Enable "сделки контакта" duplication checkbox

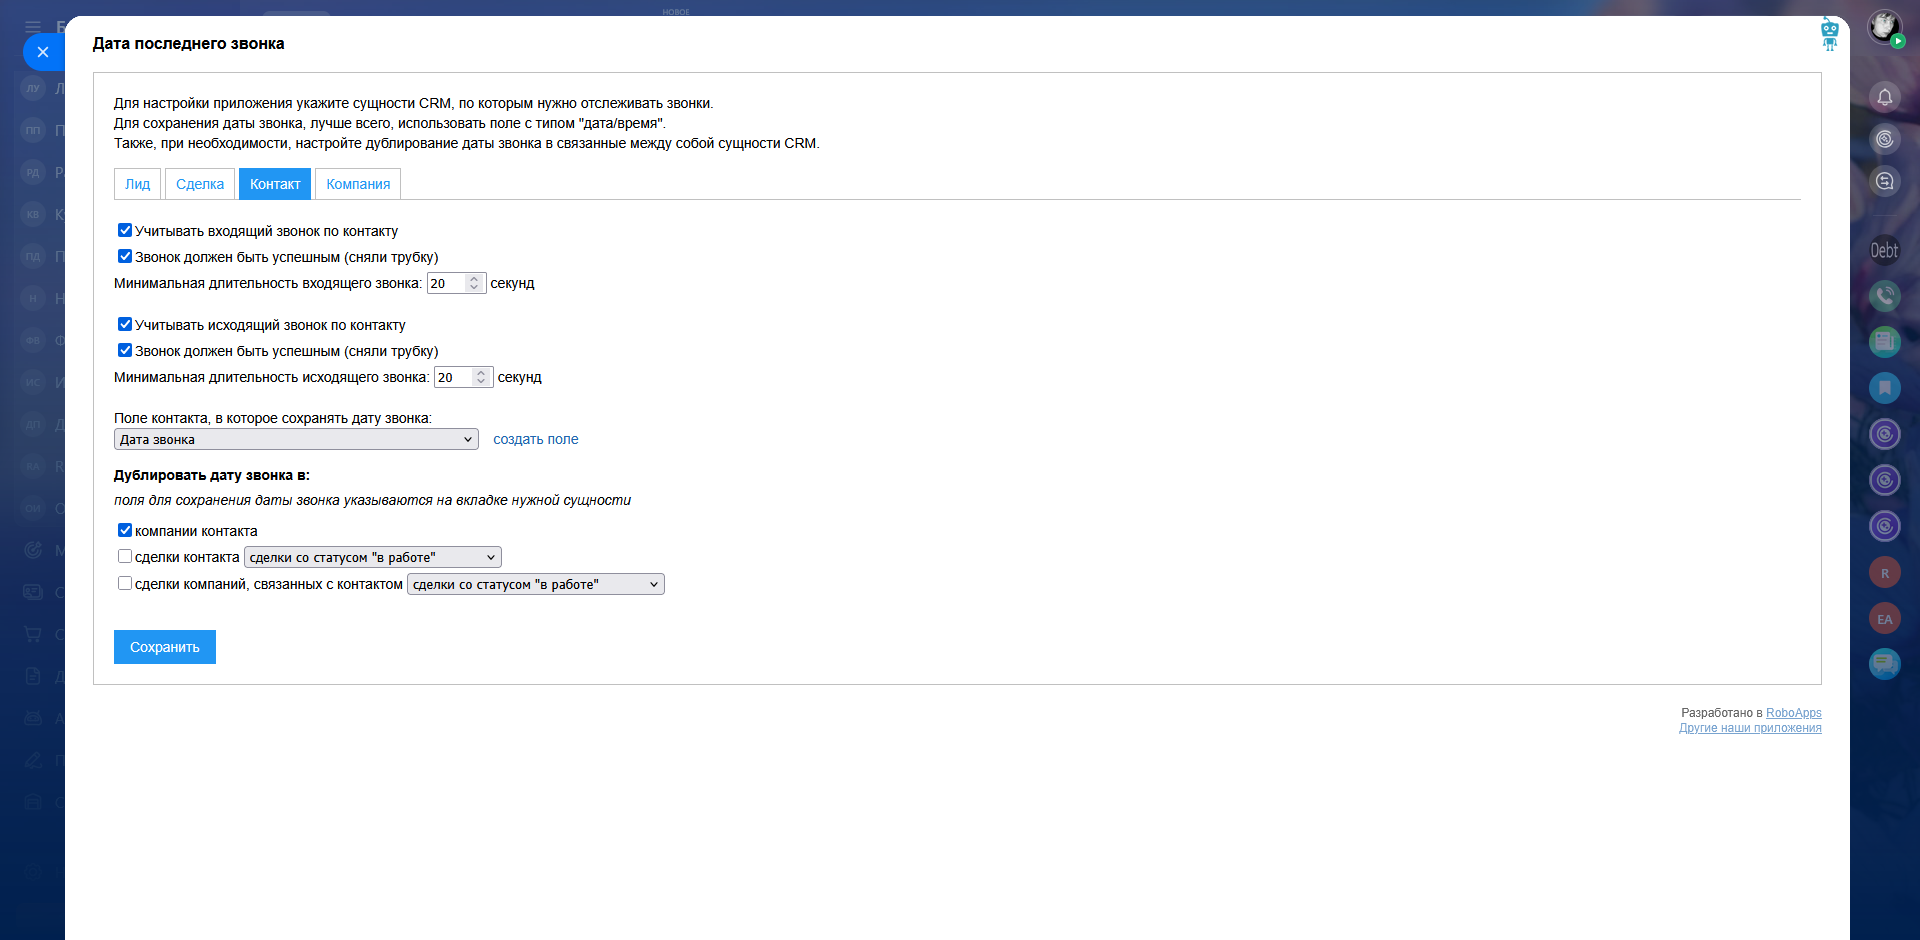125,557
